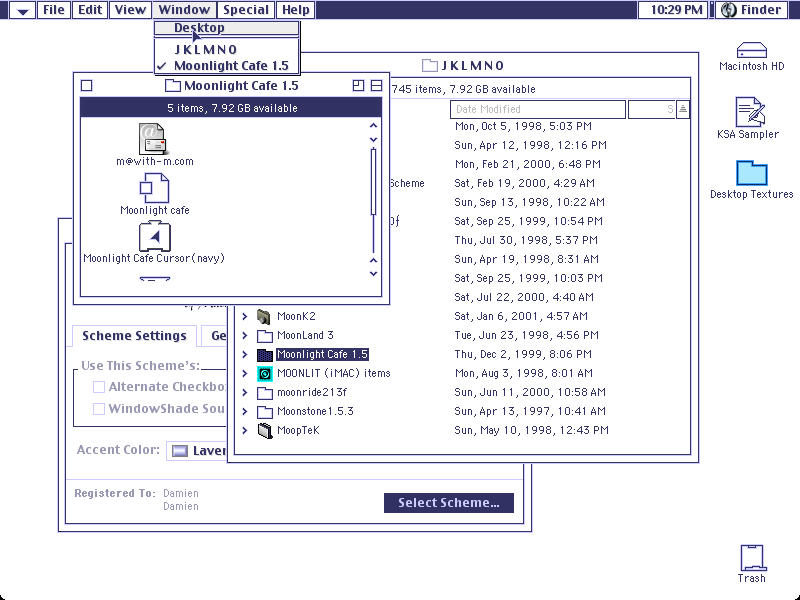800x600 pixels.
Task: Click the Select Scheme... button
Action: (x=449, y=503)
